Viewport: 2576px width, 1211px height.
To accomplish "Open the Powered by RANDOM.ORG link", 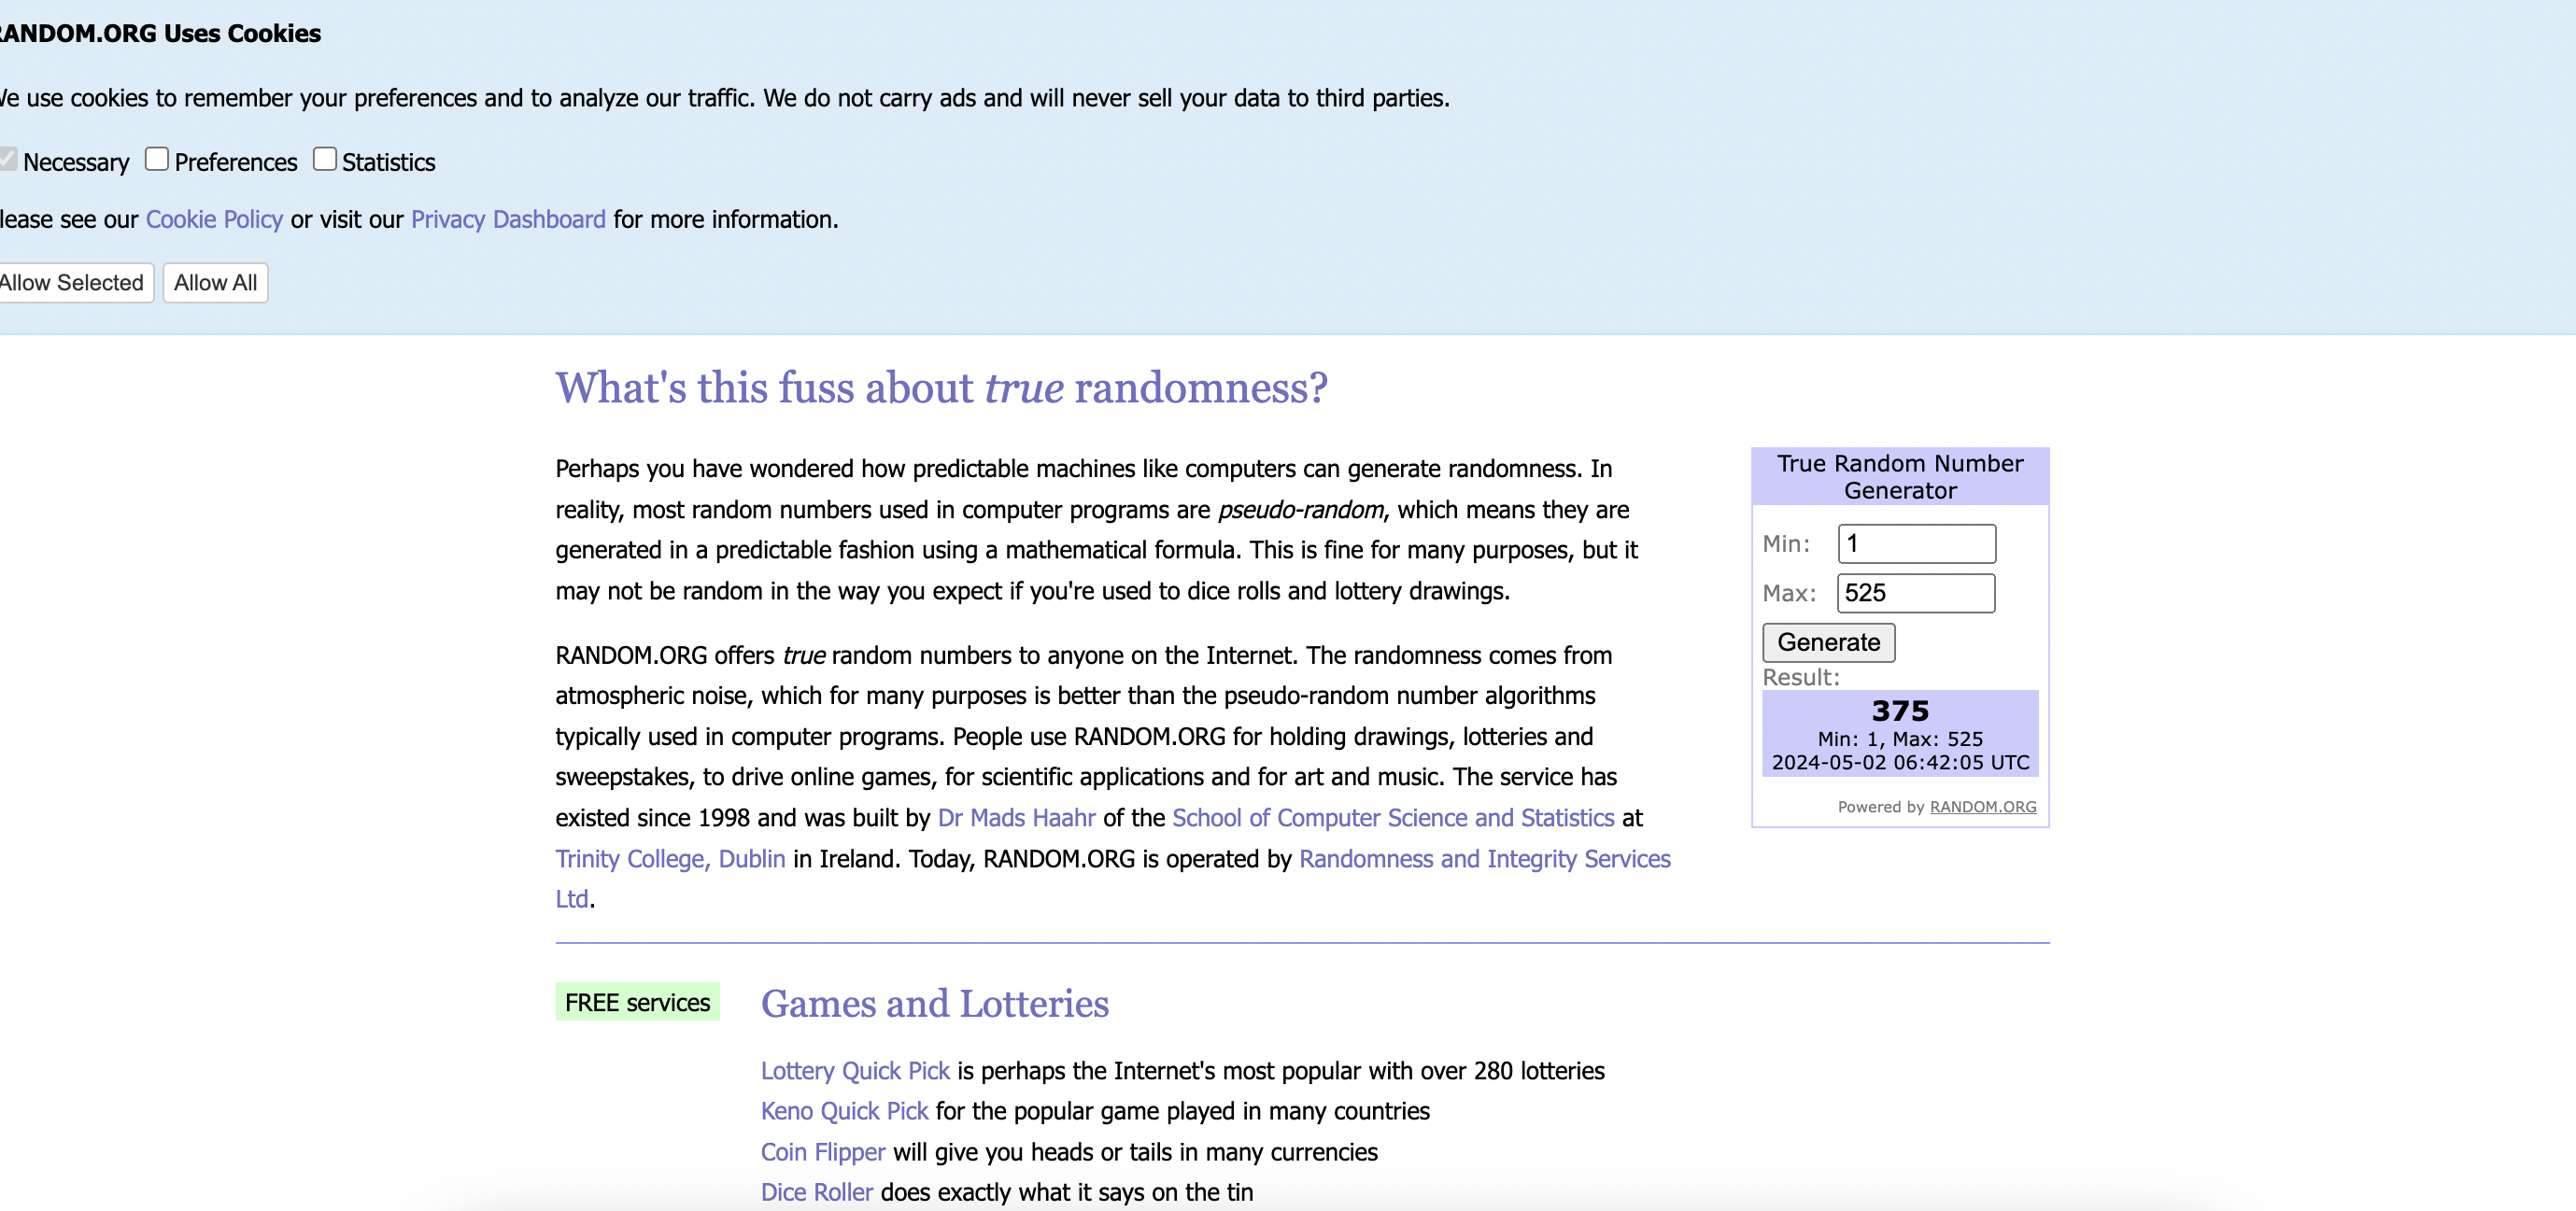I will tap(1982, 807).
